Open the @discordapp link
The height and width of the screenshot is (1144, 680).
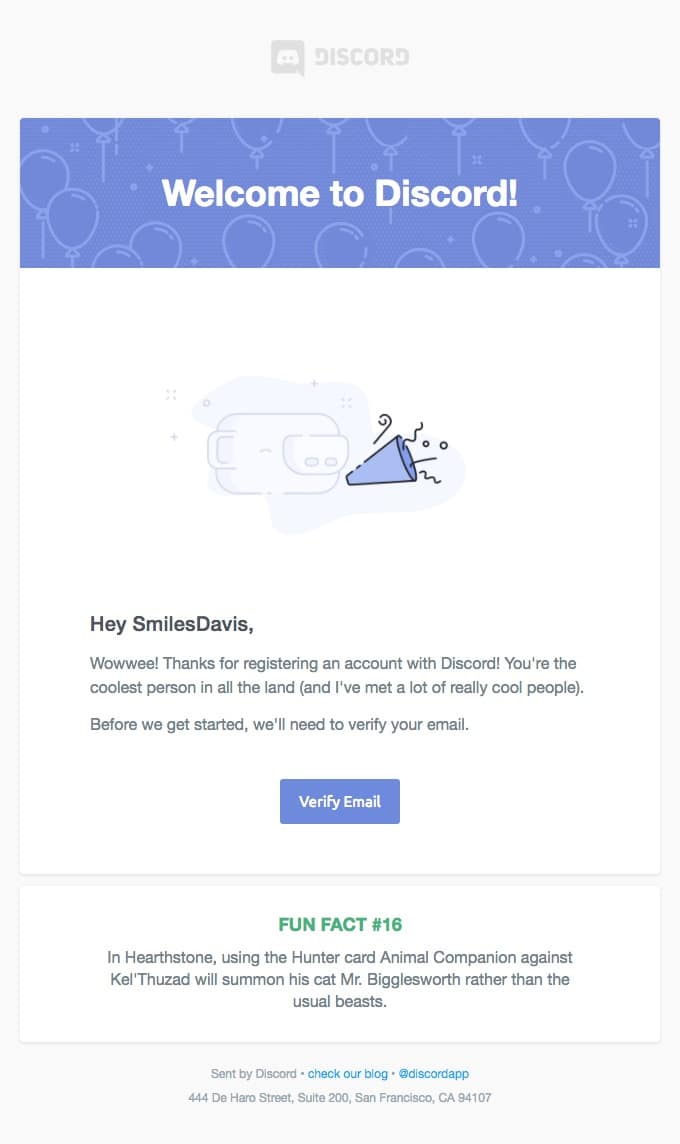pos(433,1074)
